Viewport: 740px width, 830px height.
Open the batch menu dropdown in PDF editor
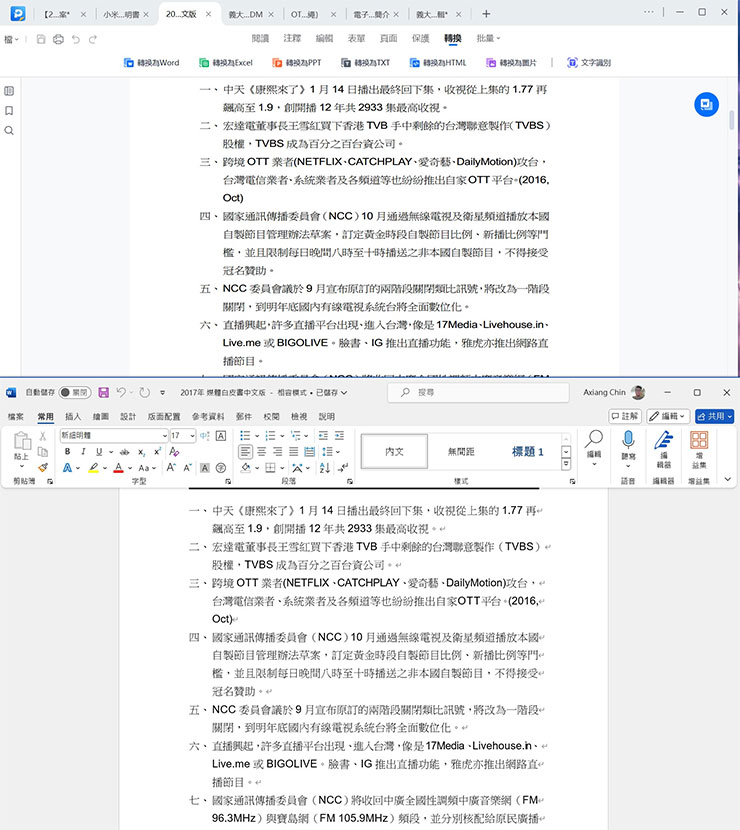[488, 38]
